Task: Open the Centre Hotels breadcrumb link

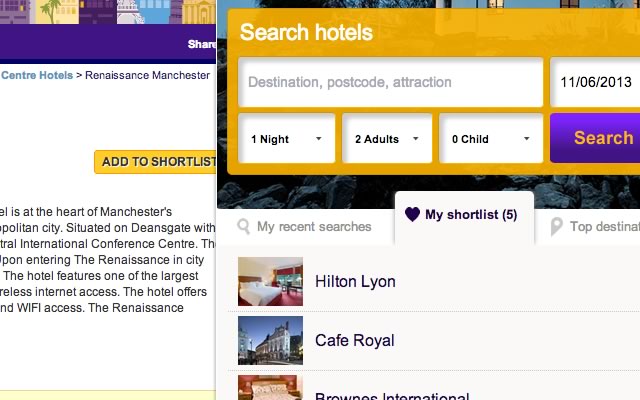Action: [37, 75]
